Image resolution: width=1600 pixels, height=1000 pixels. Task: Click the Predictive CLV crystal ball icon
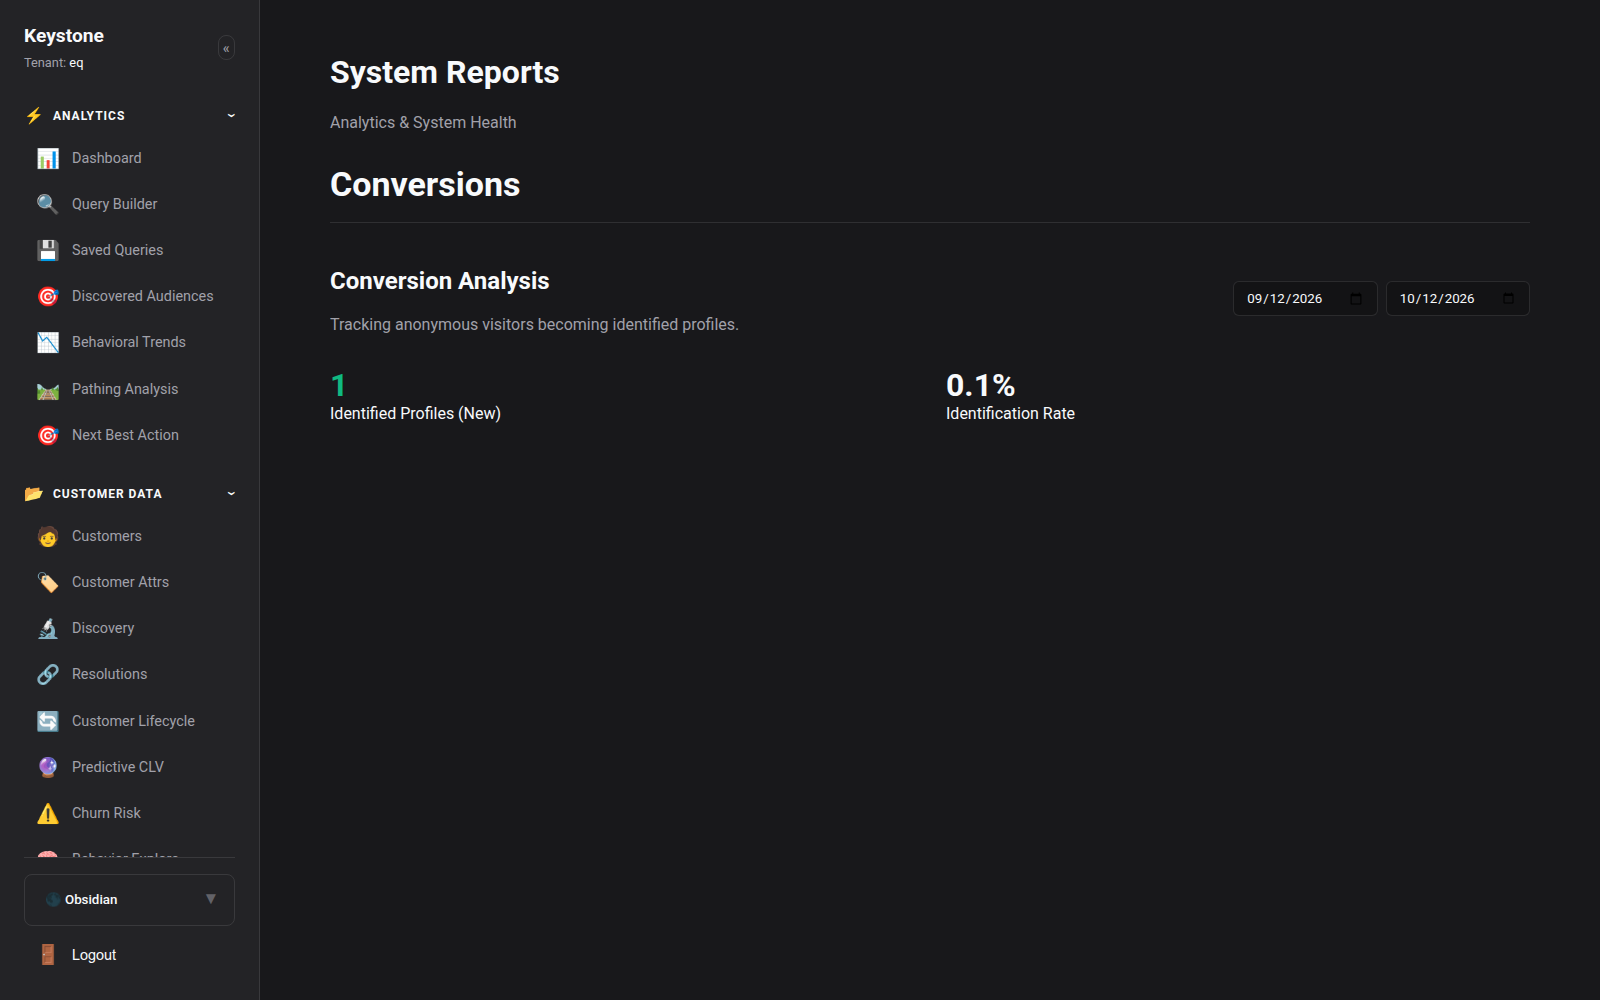[48, 767]
